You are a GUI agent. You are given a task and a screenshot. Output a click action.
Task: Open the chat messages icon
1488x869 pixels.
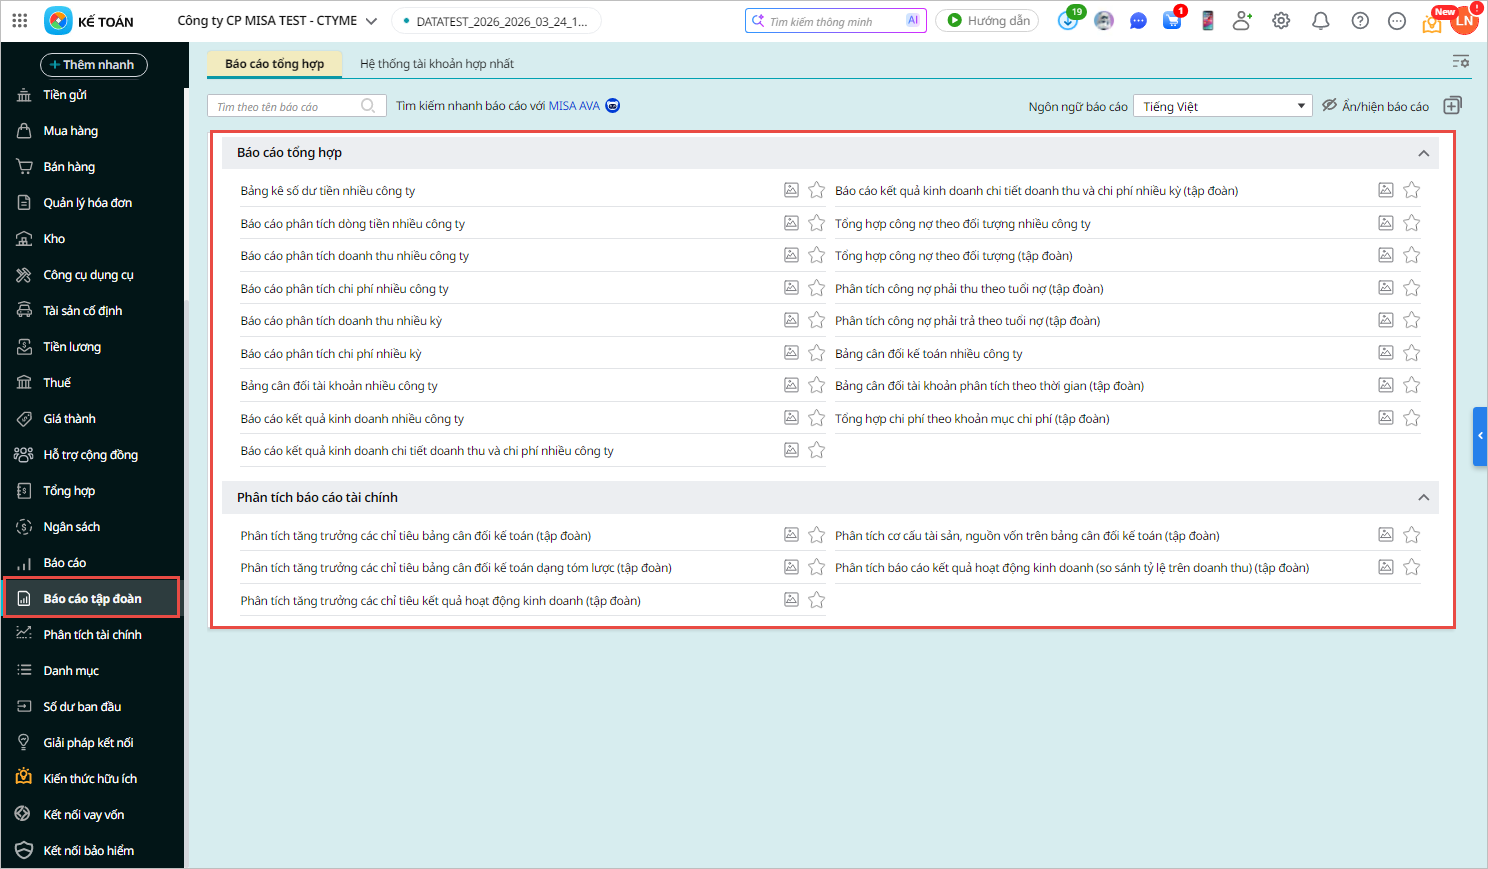coord(1138,21)
